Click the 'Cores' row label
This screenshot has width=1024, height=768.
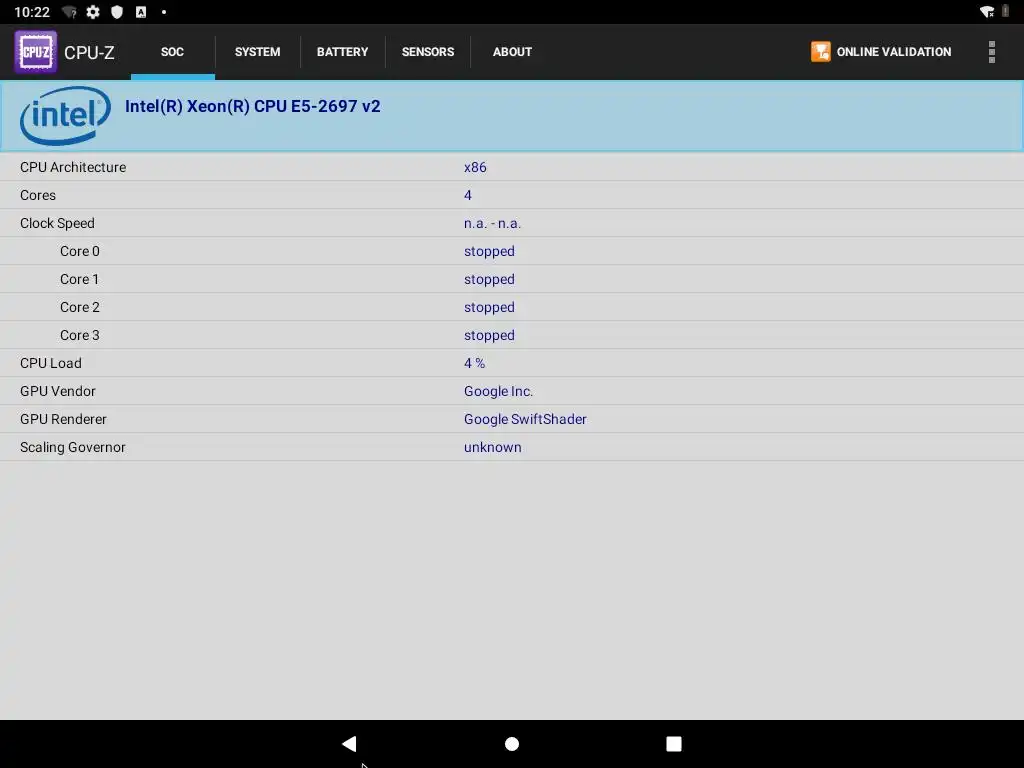pyautogui.click(x=38, y=195)
